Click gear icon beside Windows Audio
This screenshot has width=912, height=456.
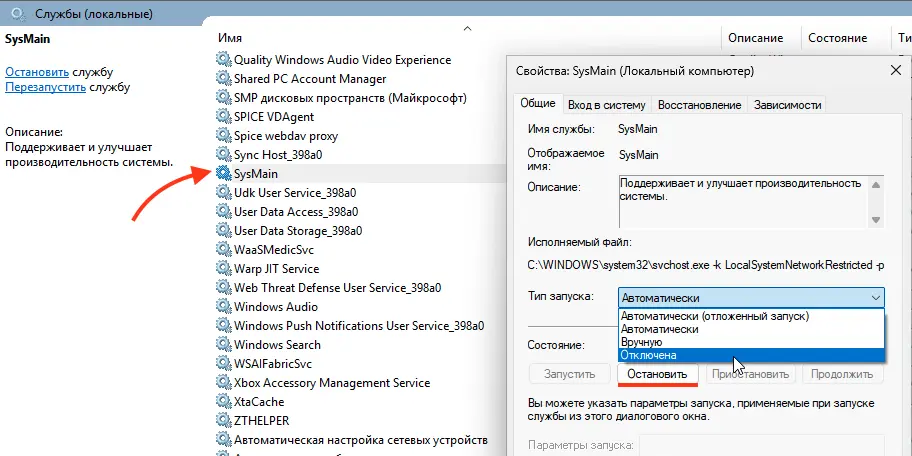(223, 307)
